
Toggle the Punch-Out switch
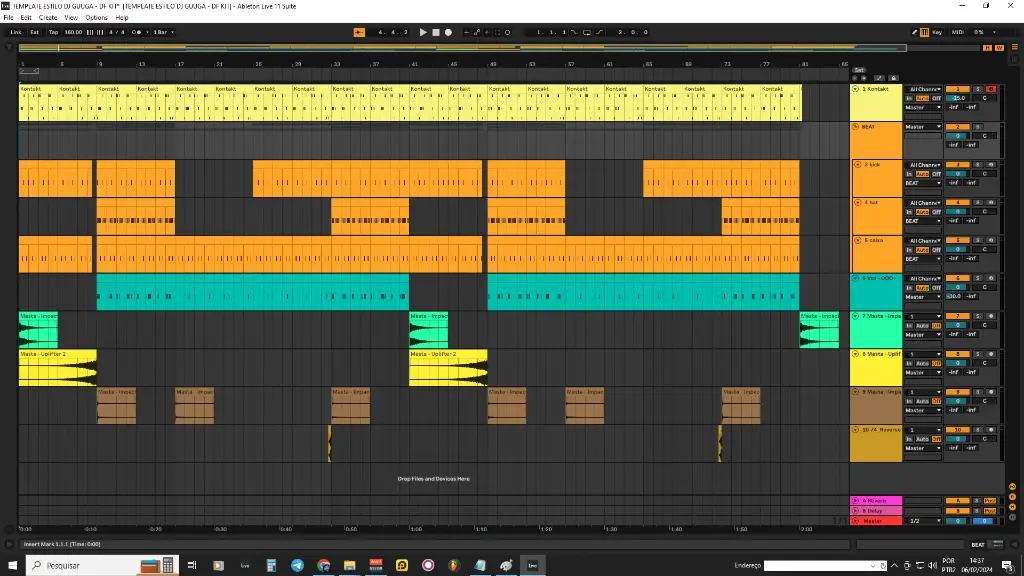tap(600, 32)
